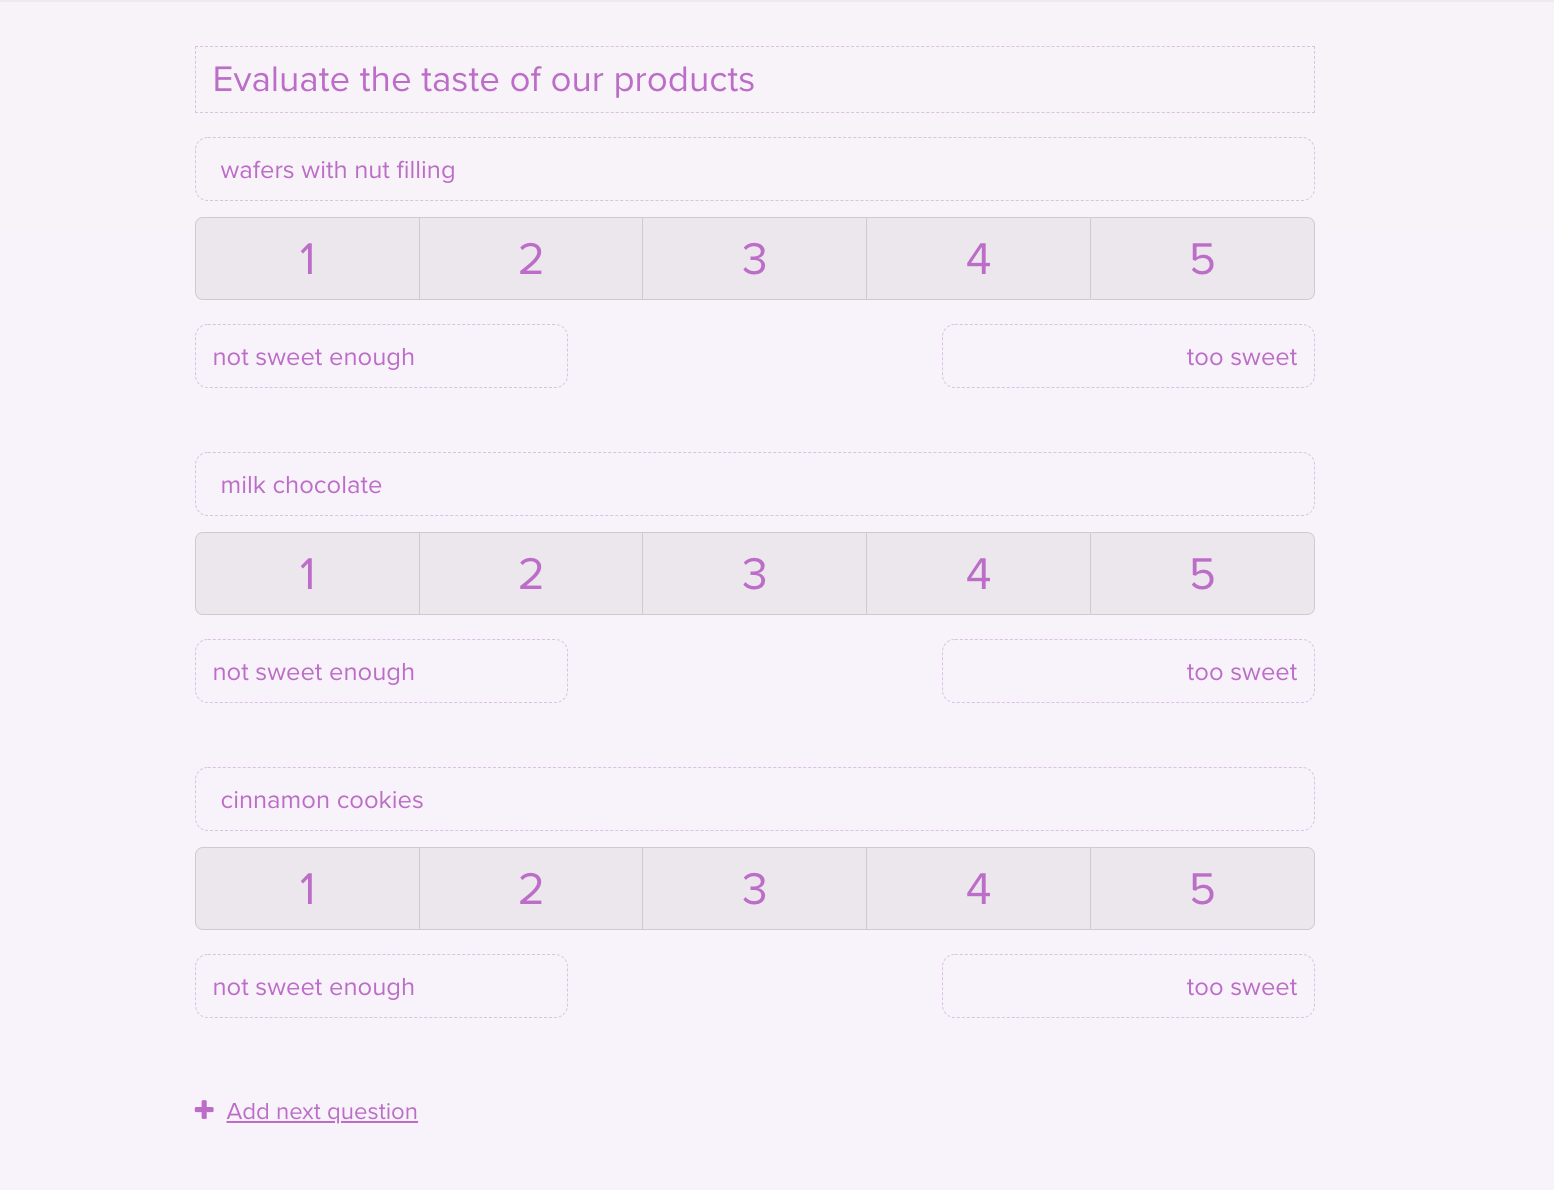Image resolution: width=1554 pixels, height=1190 pixels.
Task: Select rating 5 for wafers with nut filling
Action: (1202, 258)
